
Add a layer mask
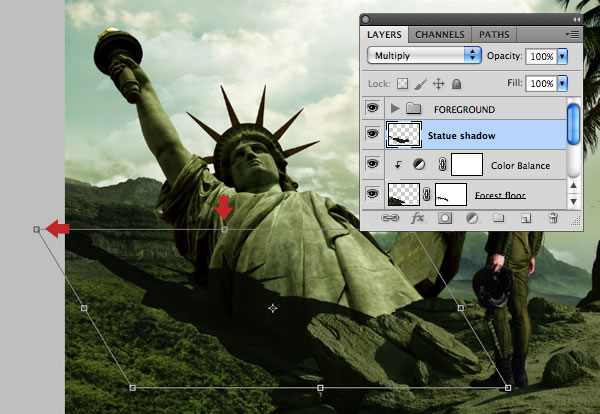(x=445, y=218)
